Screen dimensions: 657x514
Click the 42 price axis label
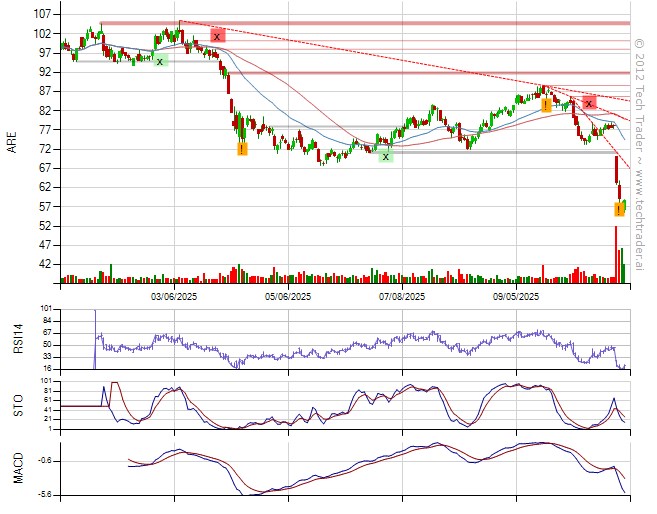click(x=45, y=265)
